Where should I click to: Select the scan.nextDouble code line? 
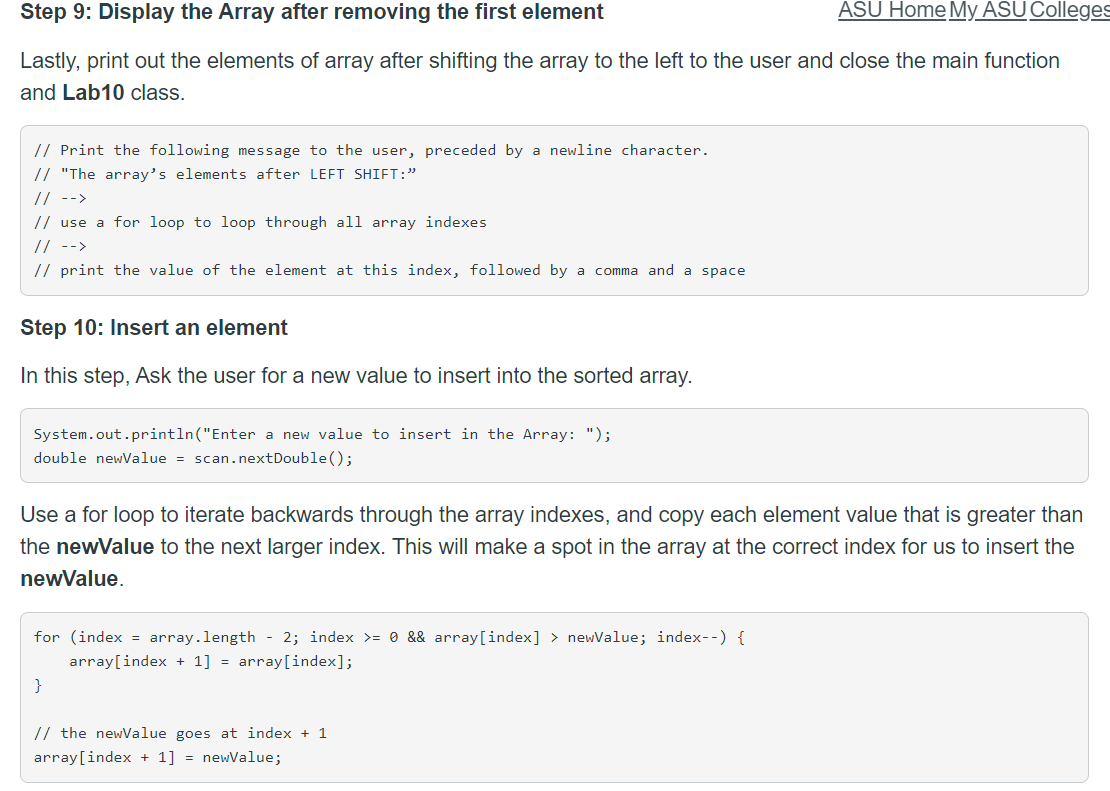193,457
